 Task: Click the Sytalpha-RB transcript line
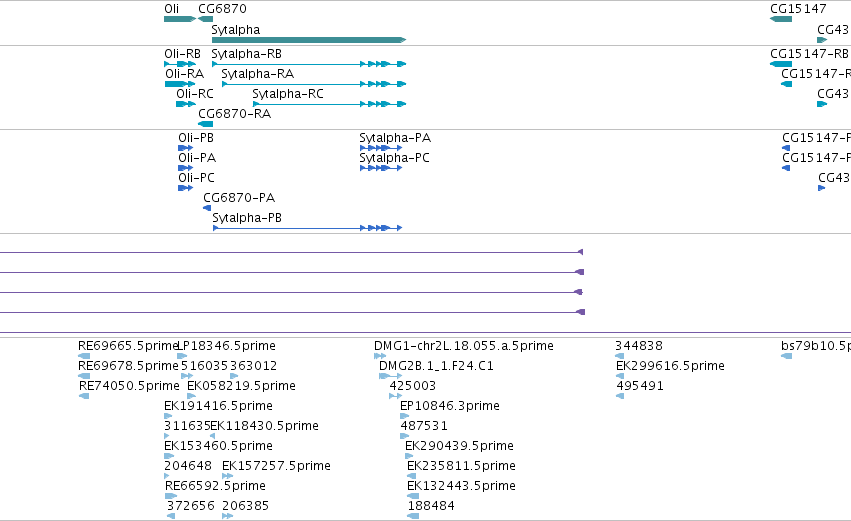(x=309, y=64)
